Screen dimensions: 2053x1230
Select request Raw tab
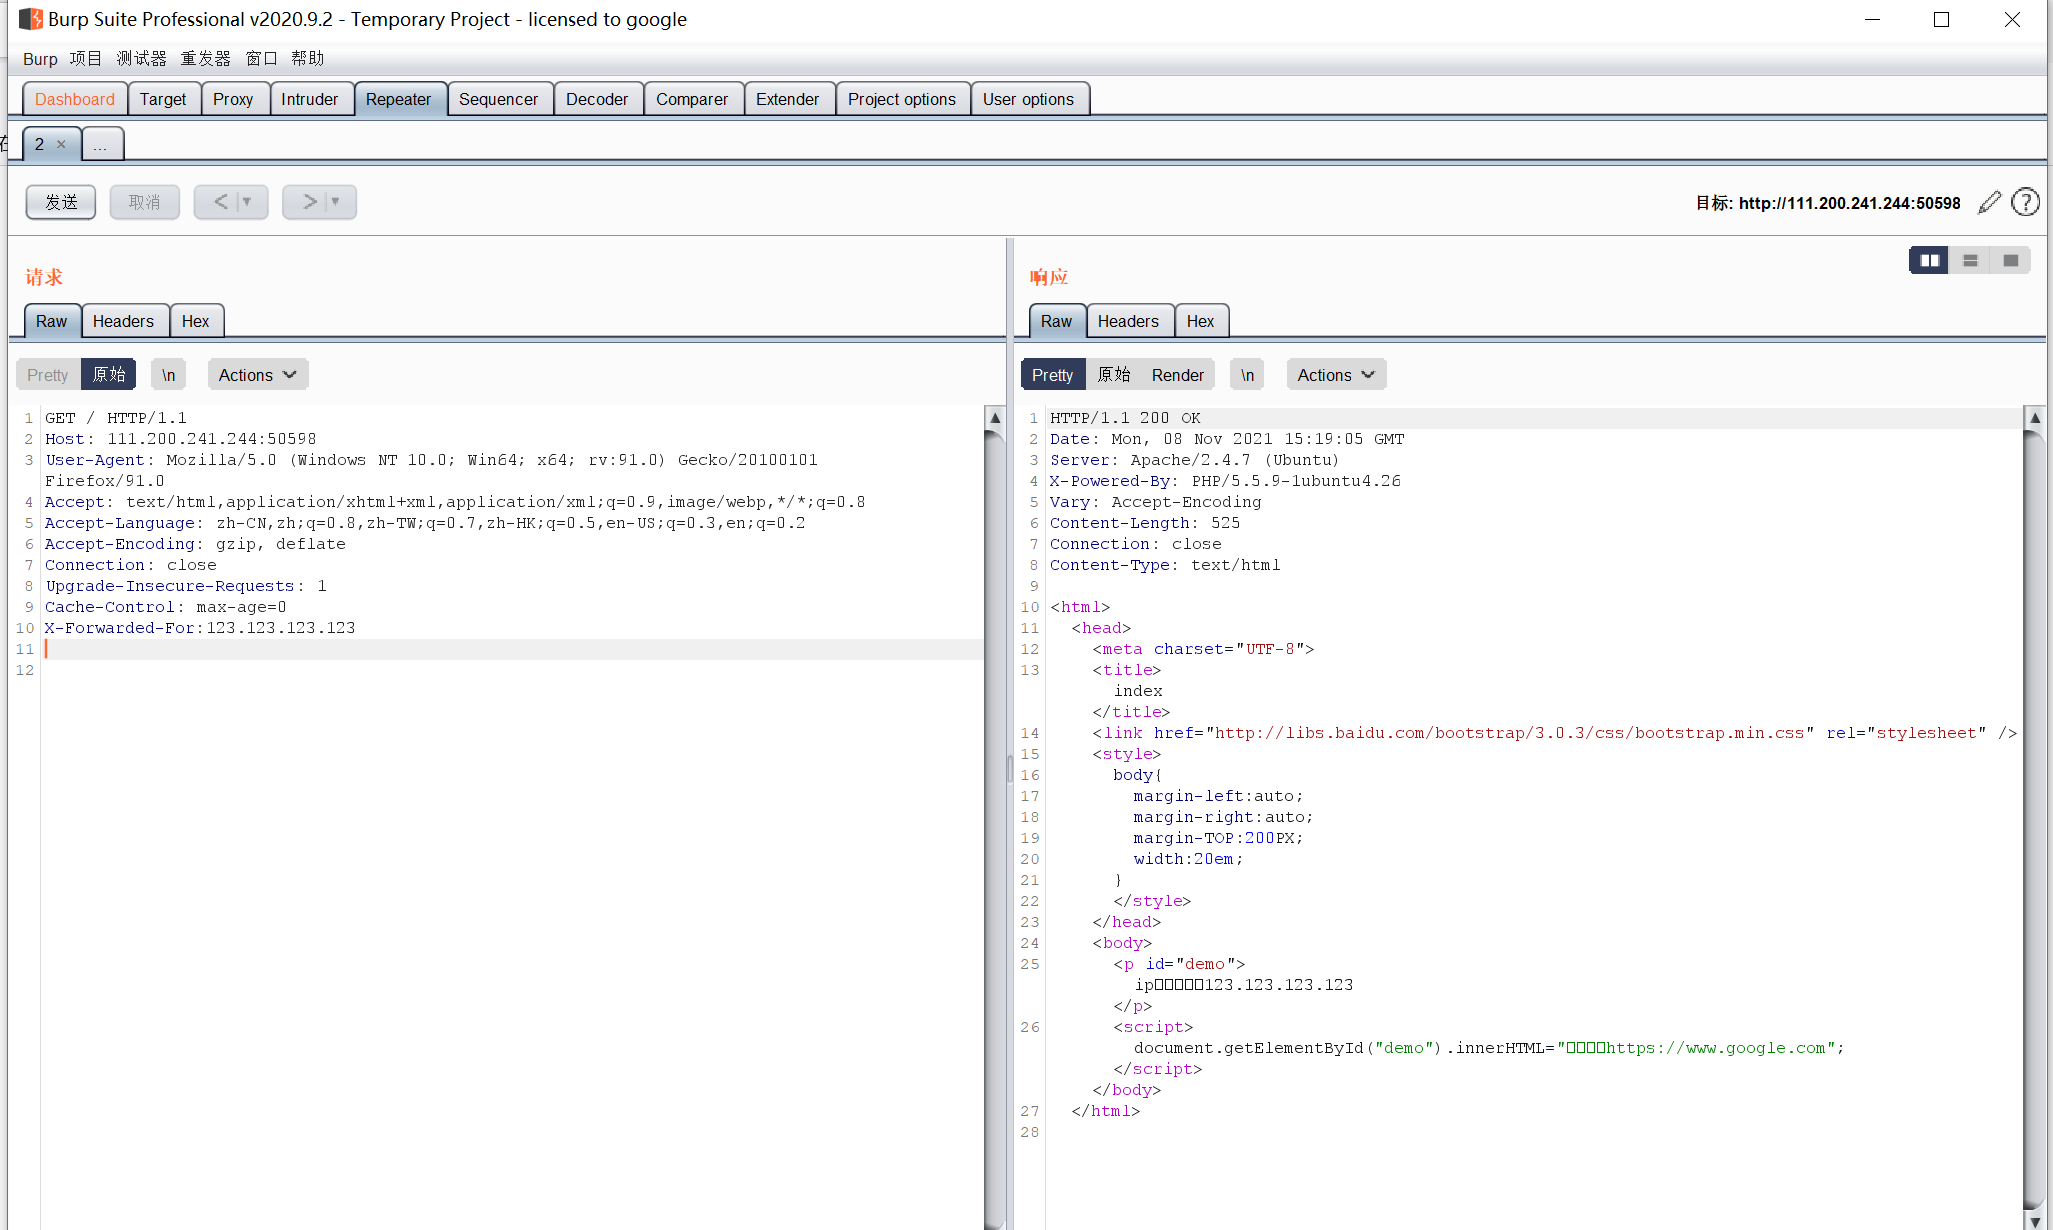[52, 321]
